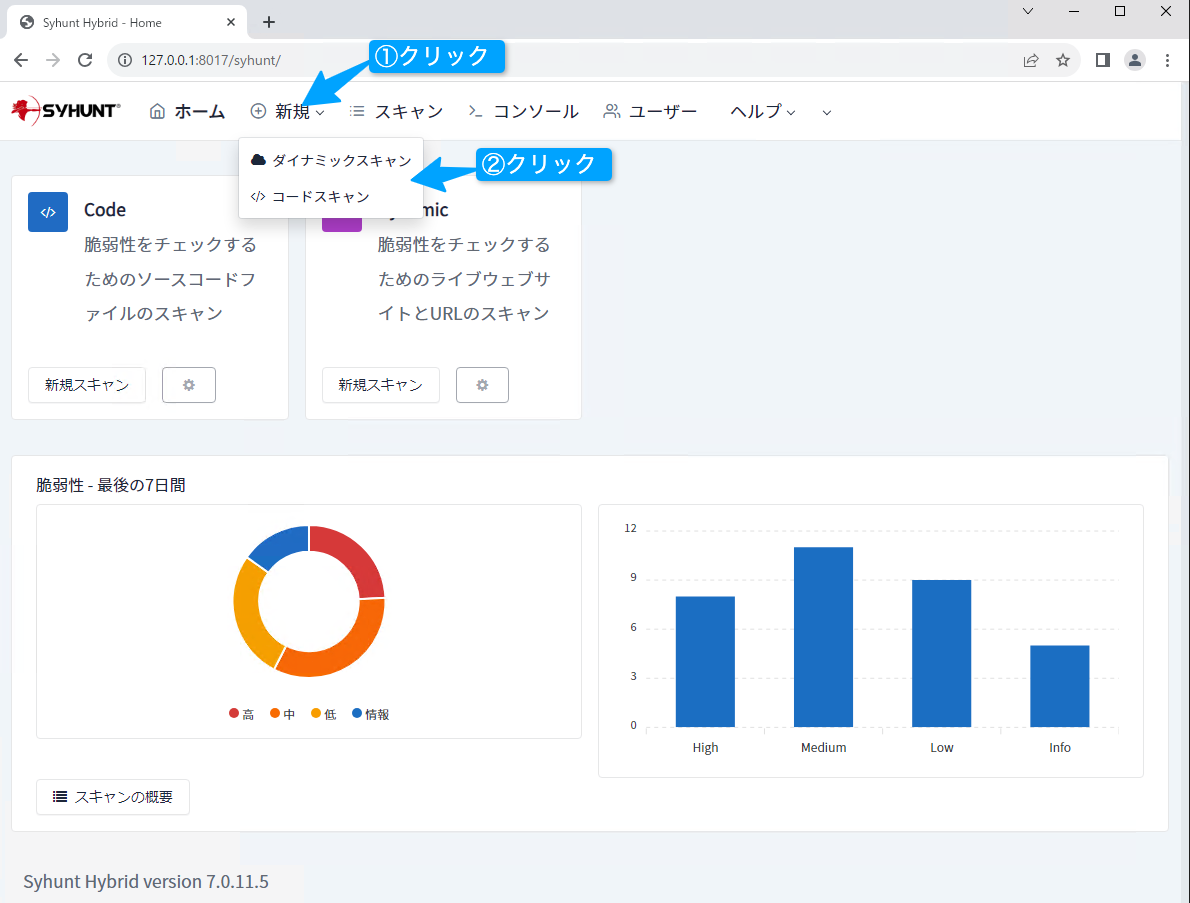Click the Syhunt Hybrid version 7.0.11.5 text
This screenshot has width=1190, height=903.
click(146, 881)
